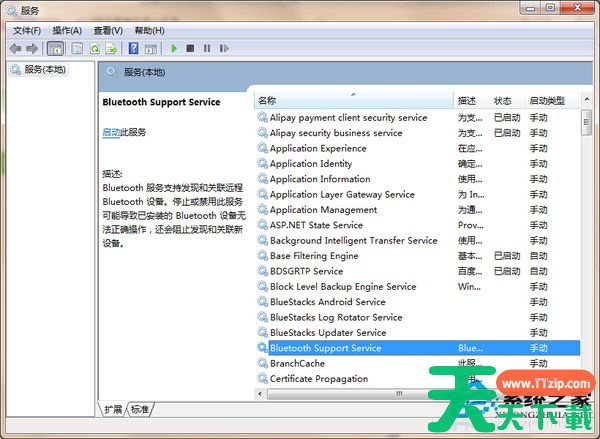
Task: Open the 查看(V) menu
Action: pyautogui.click(x=108, y=30)
